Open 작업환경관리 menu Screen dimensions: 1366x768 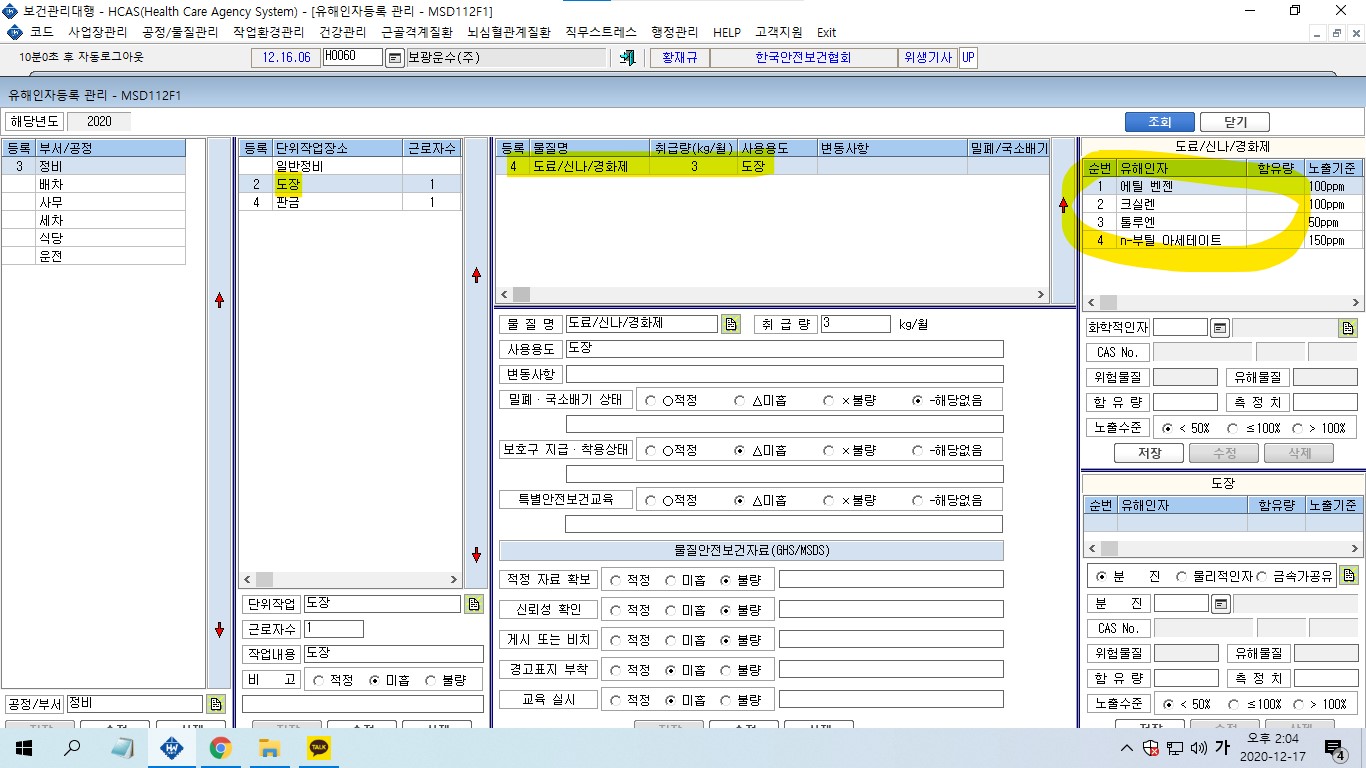point(268,32)
